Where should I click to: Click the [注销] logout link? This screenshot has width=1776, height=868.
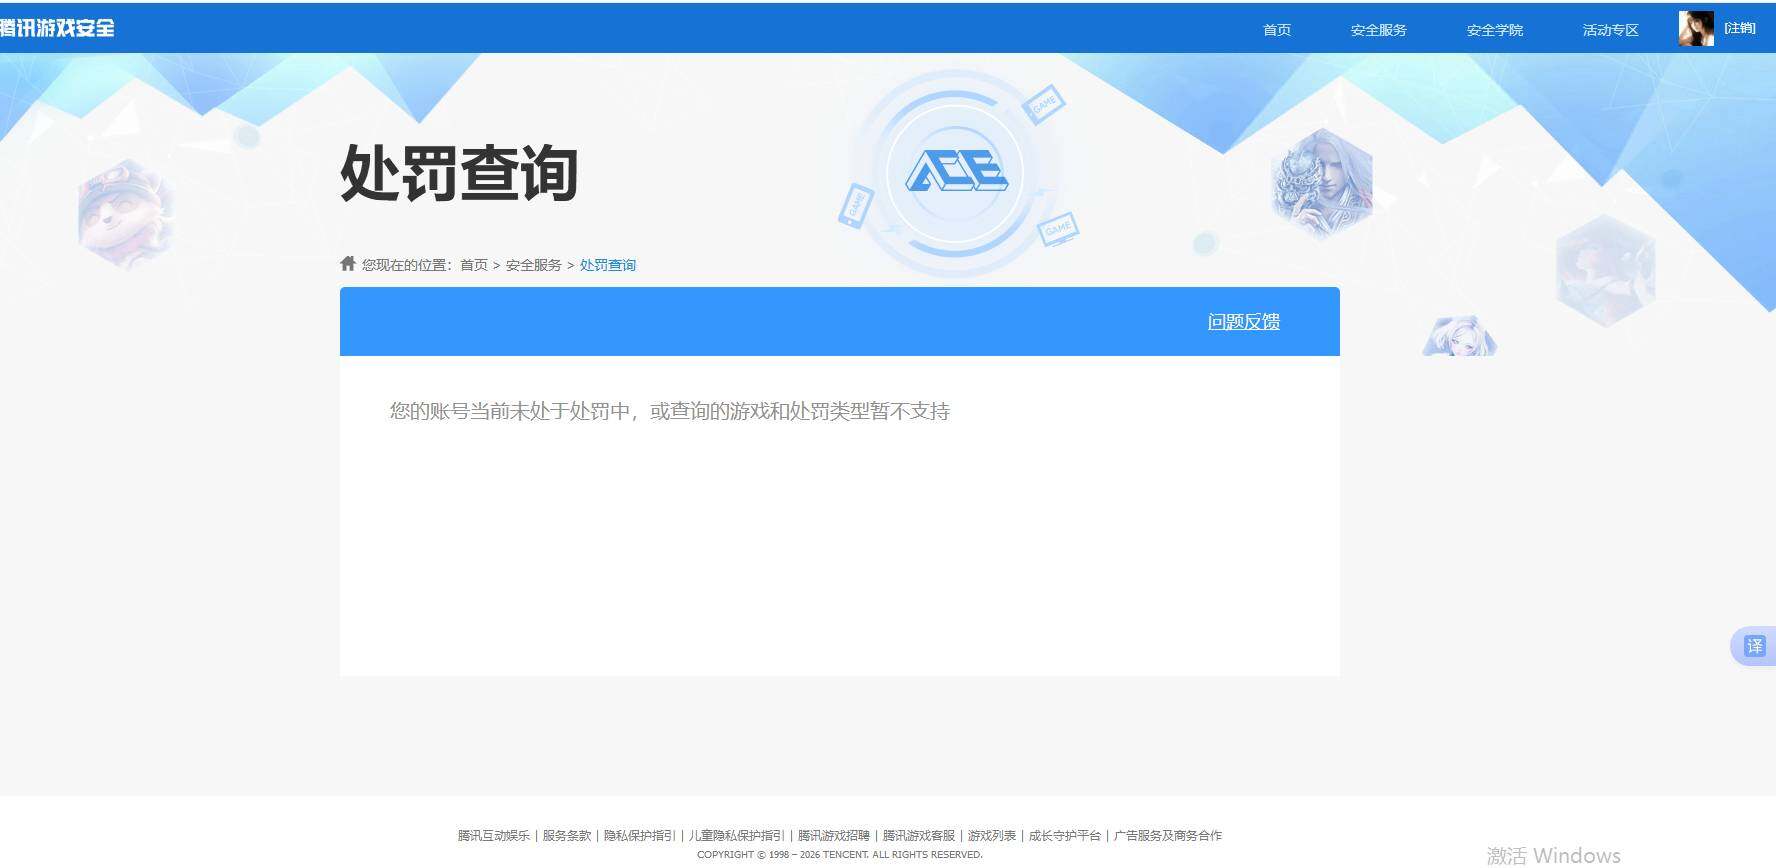(1740, 28)
